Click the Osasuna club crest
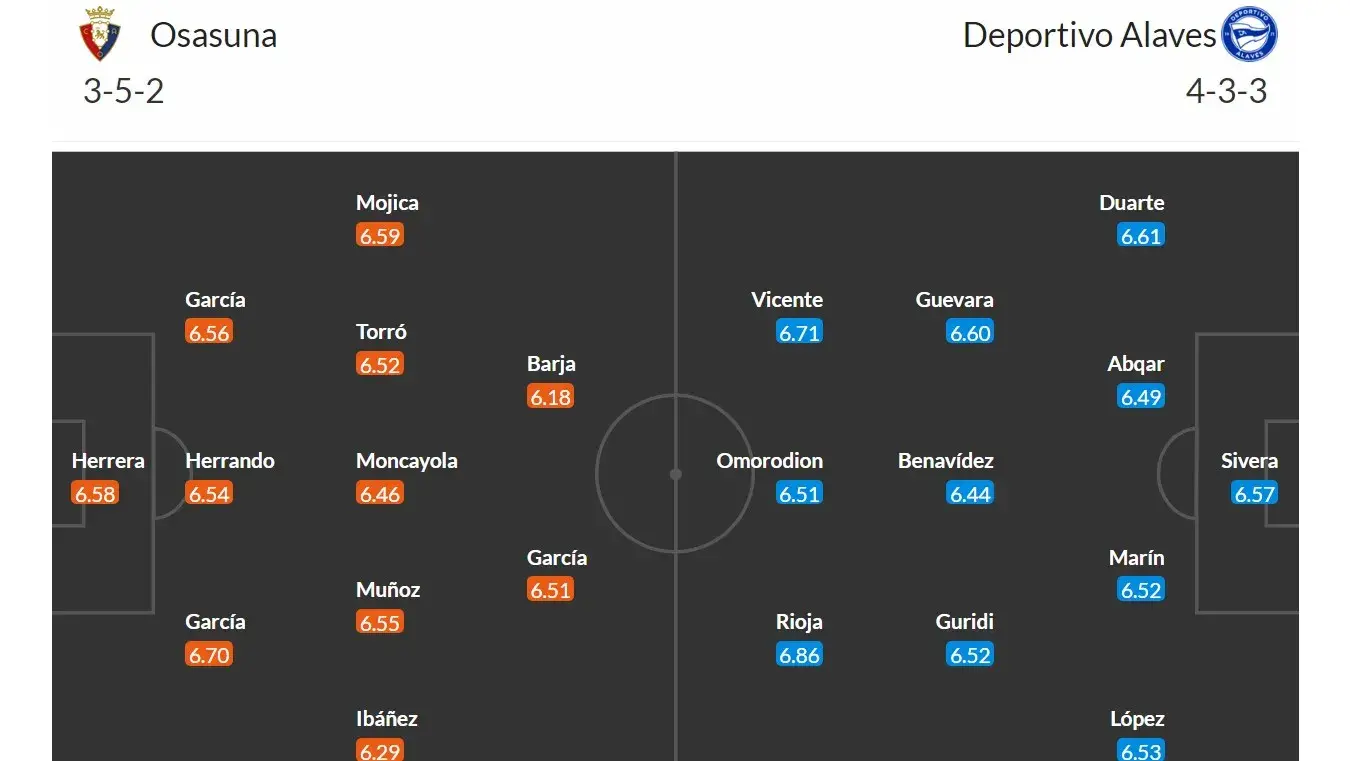Screen dimensions: 1350x761 point(99,35)
